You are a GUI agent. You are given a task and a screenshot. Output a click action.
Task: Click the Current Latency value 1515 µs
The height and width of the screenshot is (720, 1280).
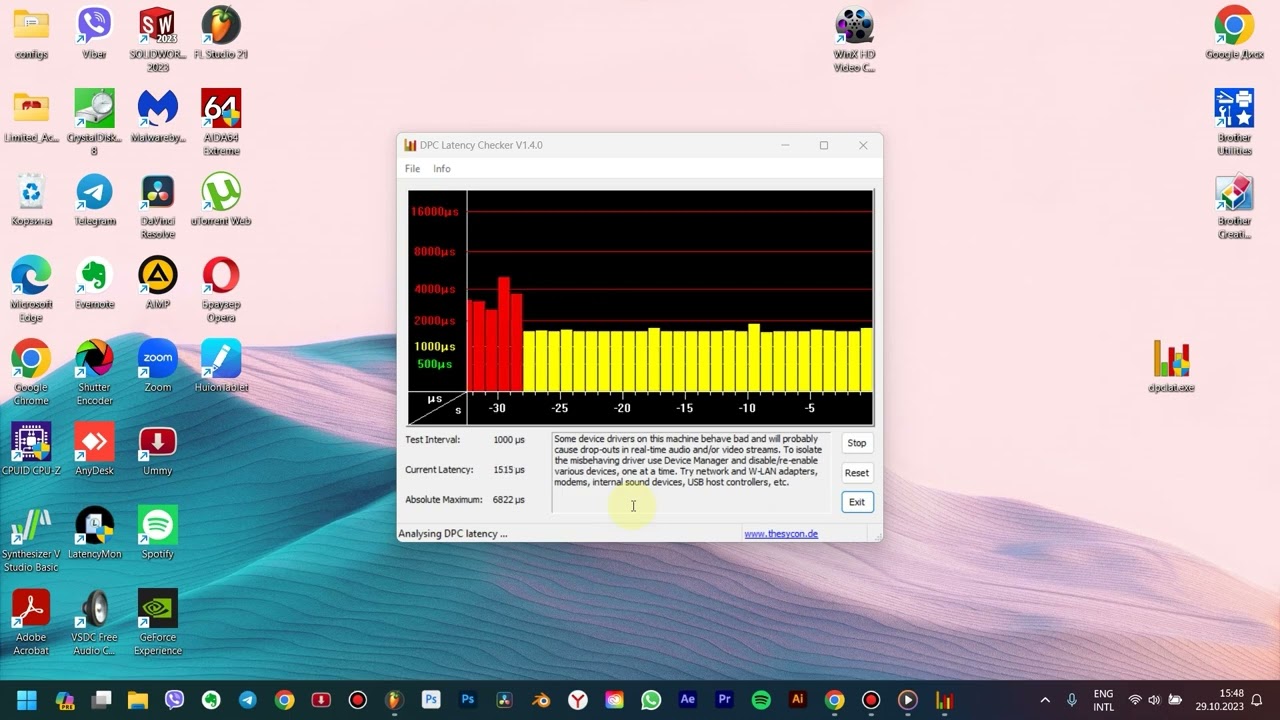[x=509, y=470]
